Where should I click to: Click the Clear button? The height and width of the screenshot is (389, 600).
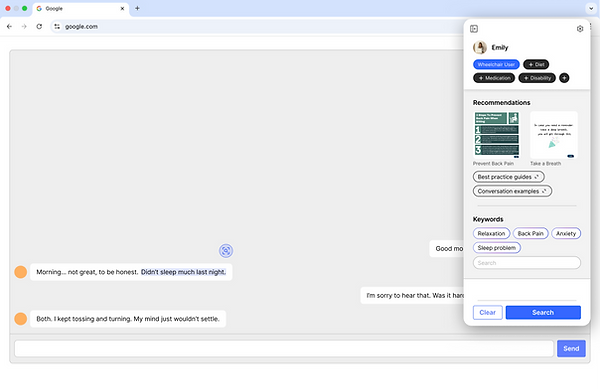pyautogui.click(x=488, y=312)
